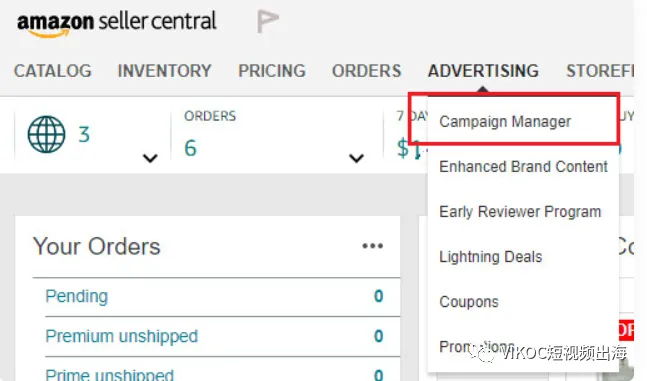Open the ADVERTISING menu
Viewport: 647px width, 381px height.
[484, 71]
